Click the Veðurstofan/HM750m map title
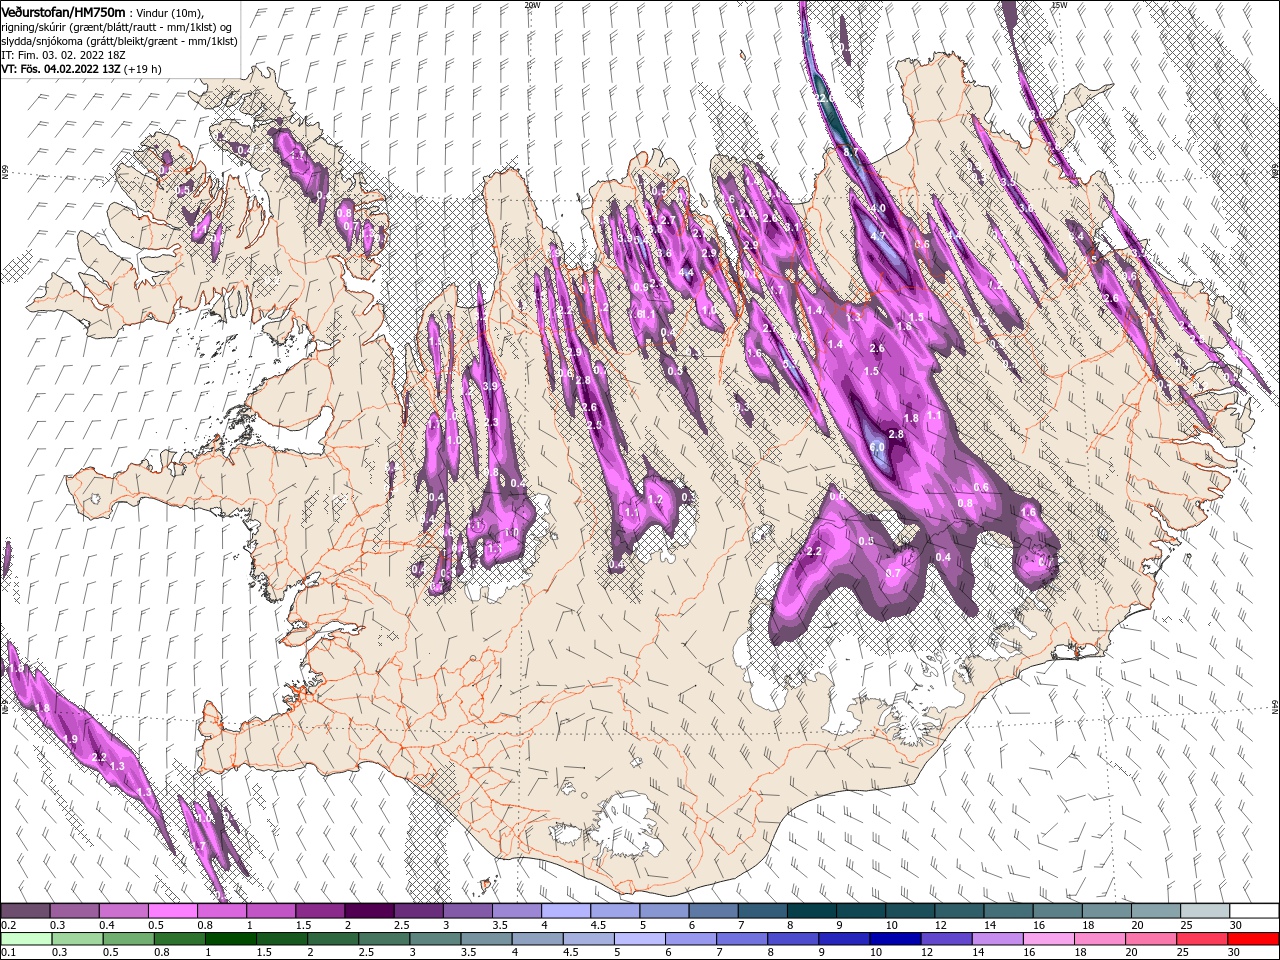1280x960 pixels. tap(64, 11)
